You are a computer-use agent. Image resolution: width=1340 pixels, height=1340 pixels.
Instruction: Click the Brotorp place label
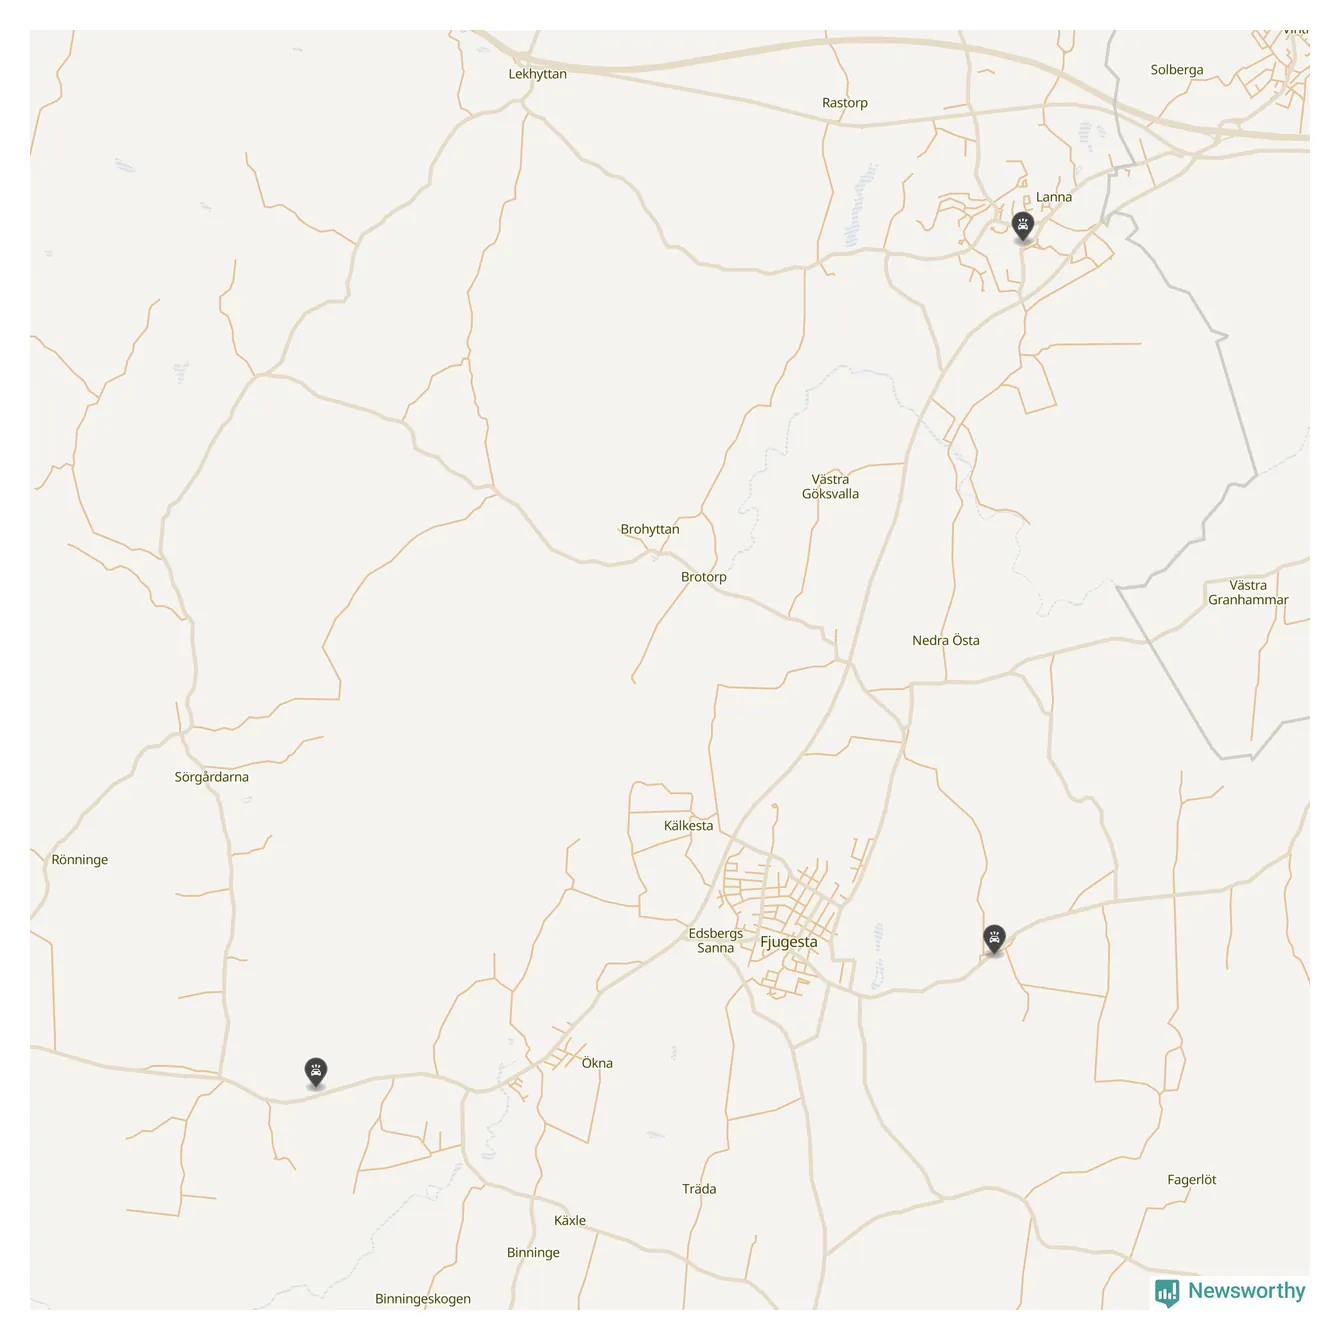pos(704,577)
